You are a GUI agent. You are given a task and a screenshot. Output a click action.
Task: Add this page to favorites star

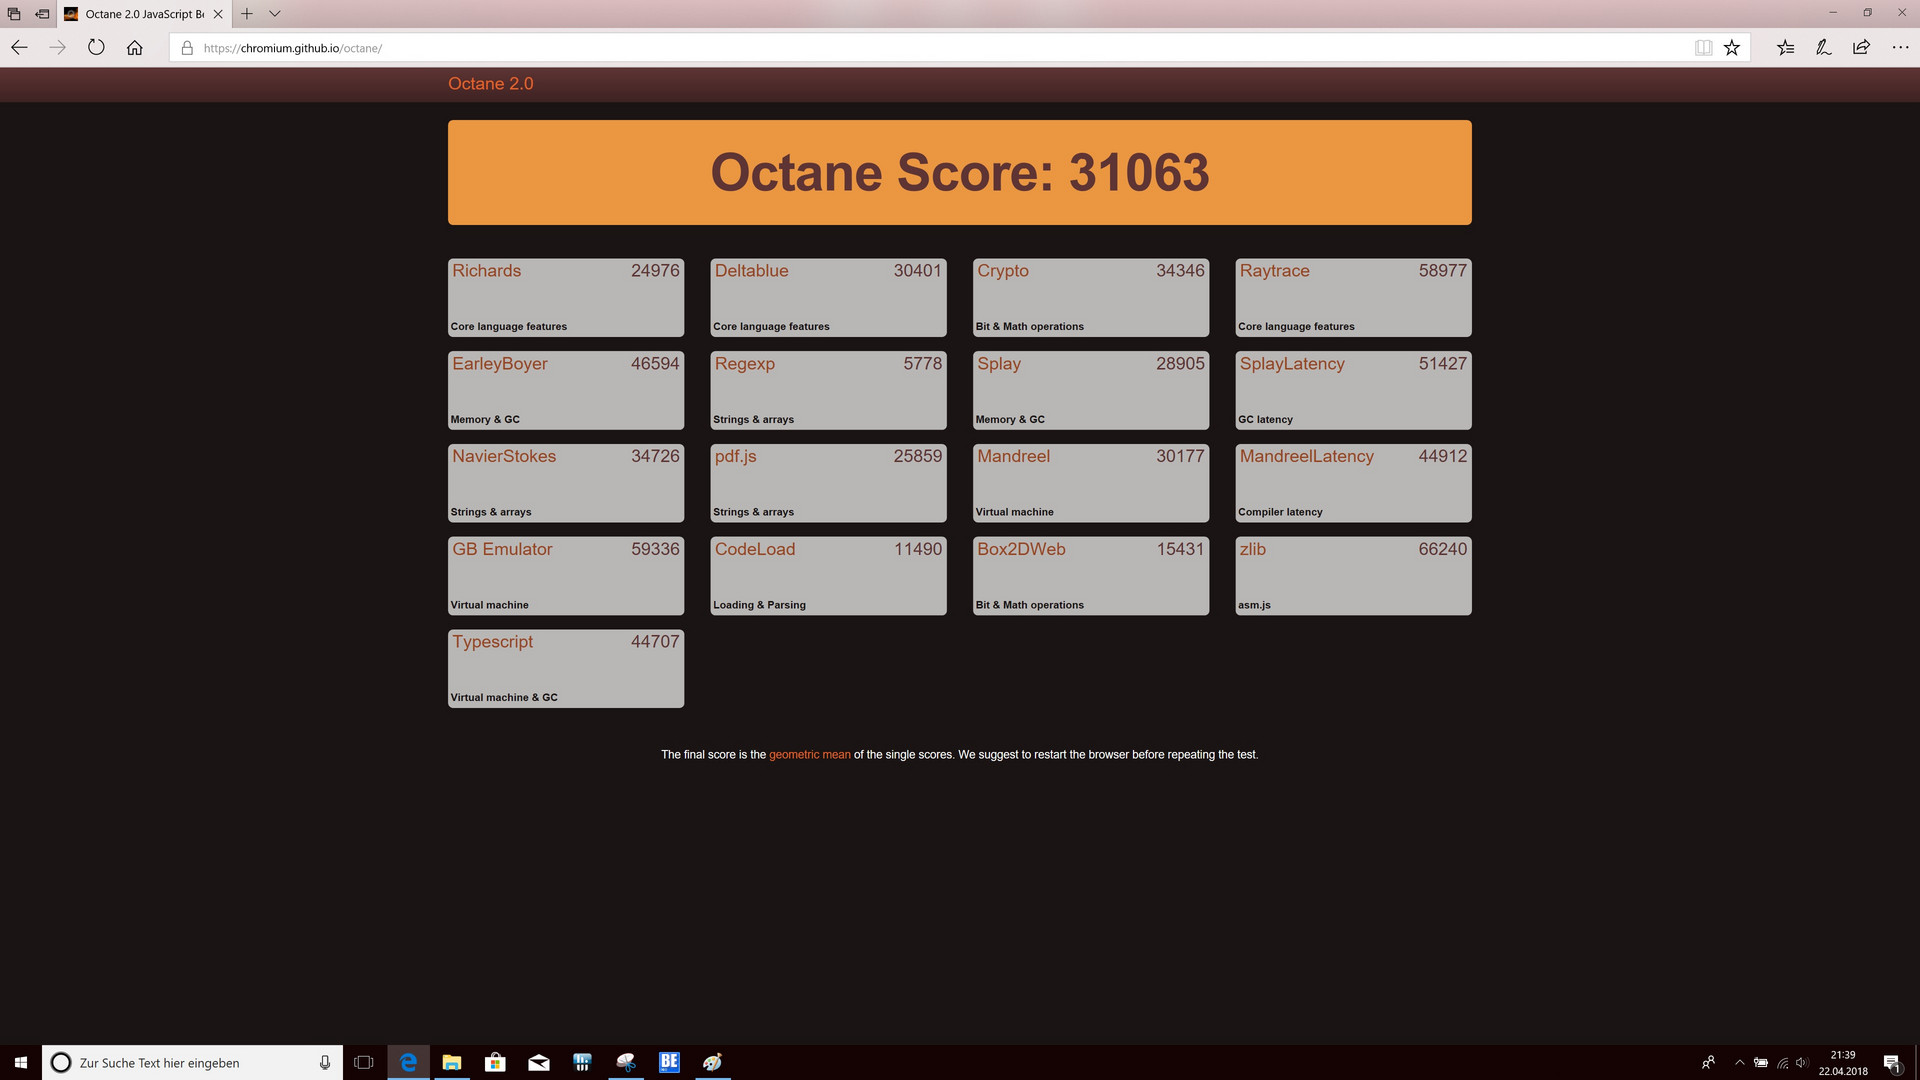(x=1732, y=47)
